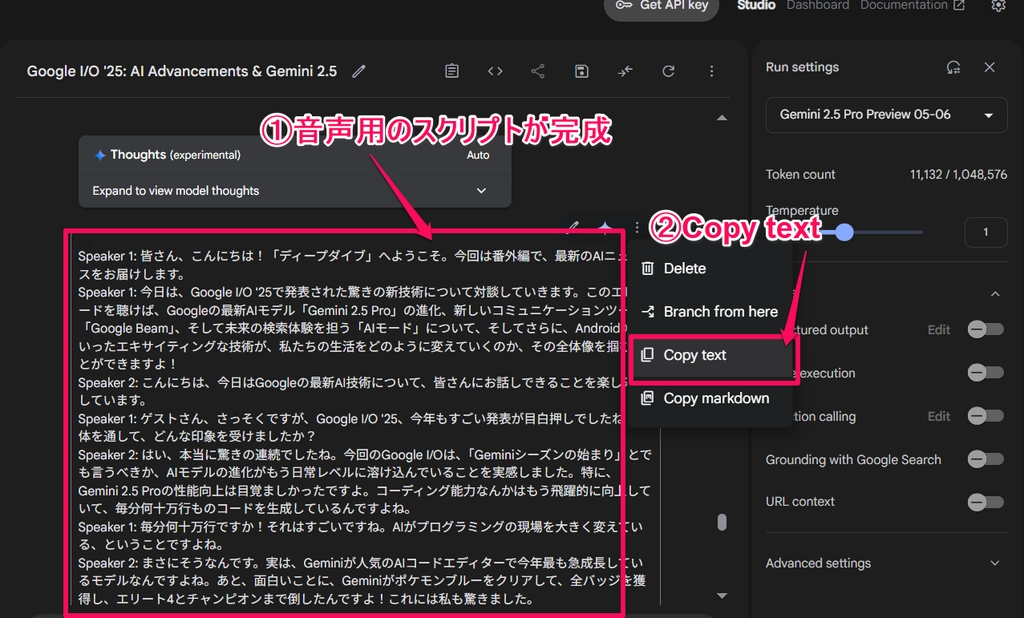Click the share prompt icon

[537, 71]
